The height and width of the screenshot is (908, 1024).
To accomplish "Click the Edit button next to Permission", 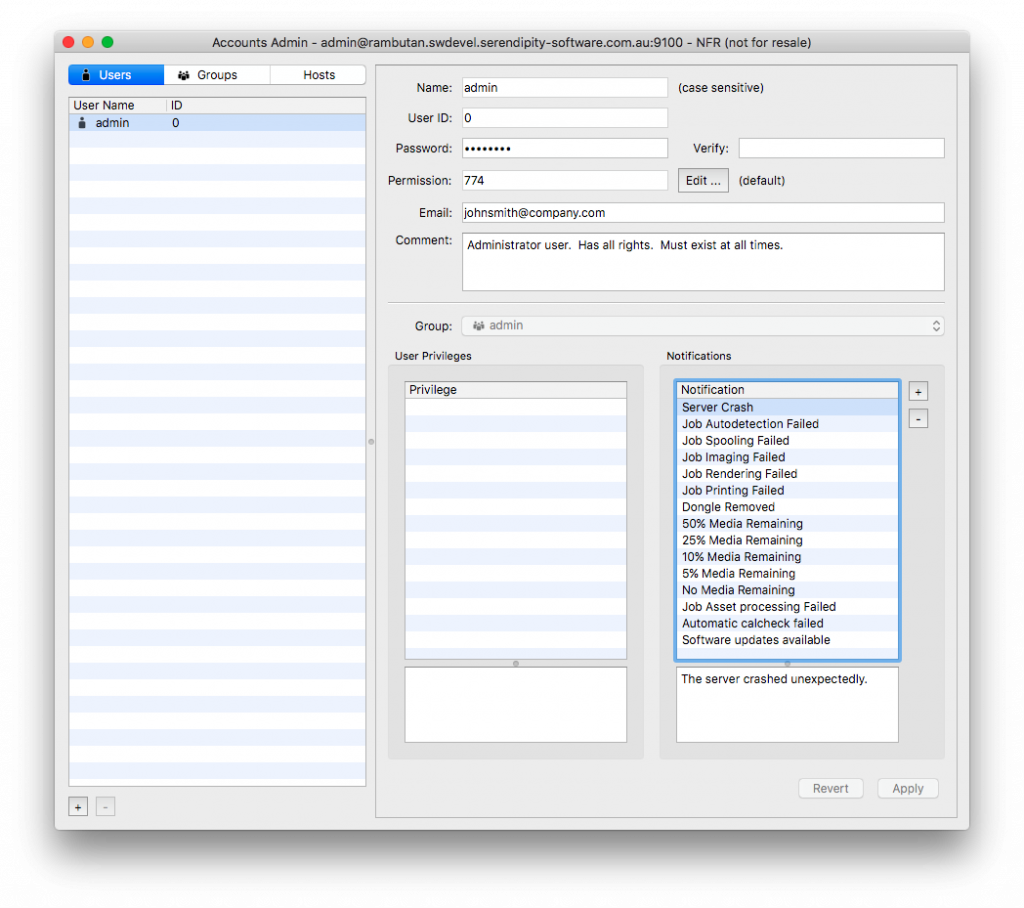I will pyautogui.click(x=703, y=180).
